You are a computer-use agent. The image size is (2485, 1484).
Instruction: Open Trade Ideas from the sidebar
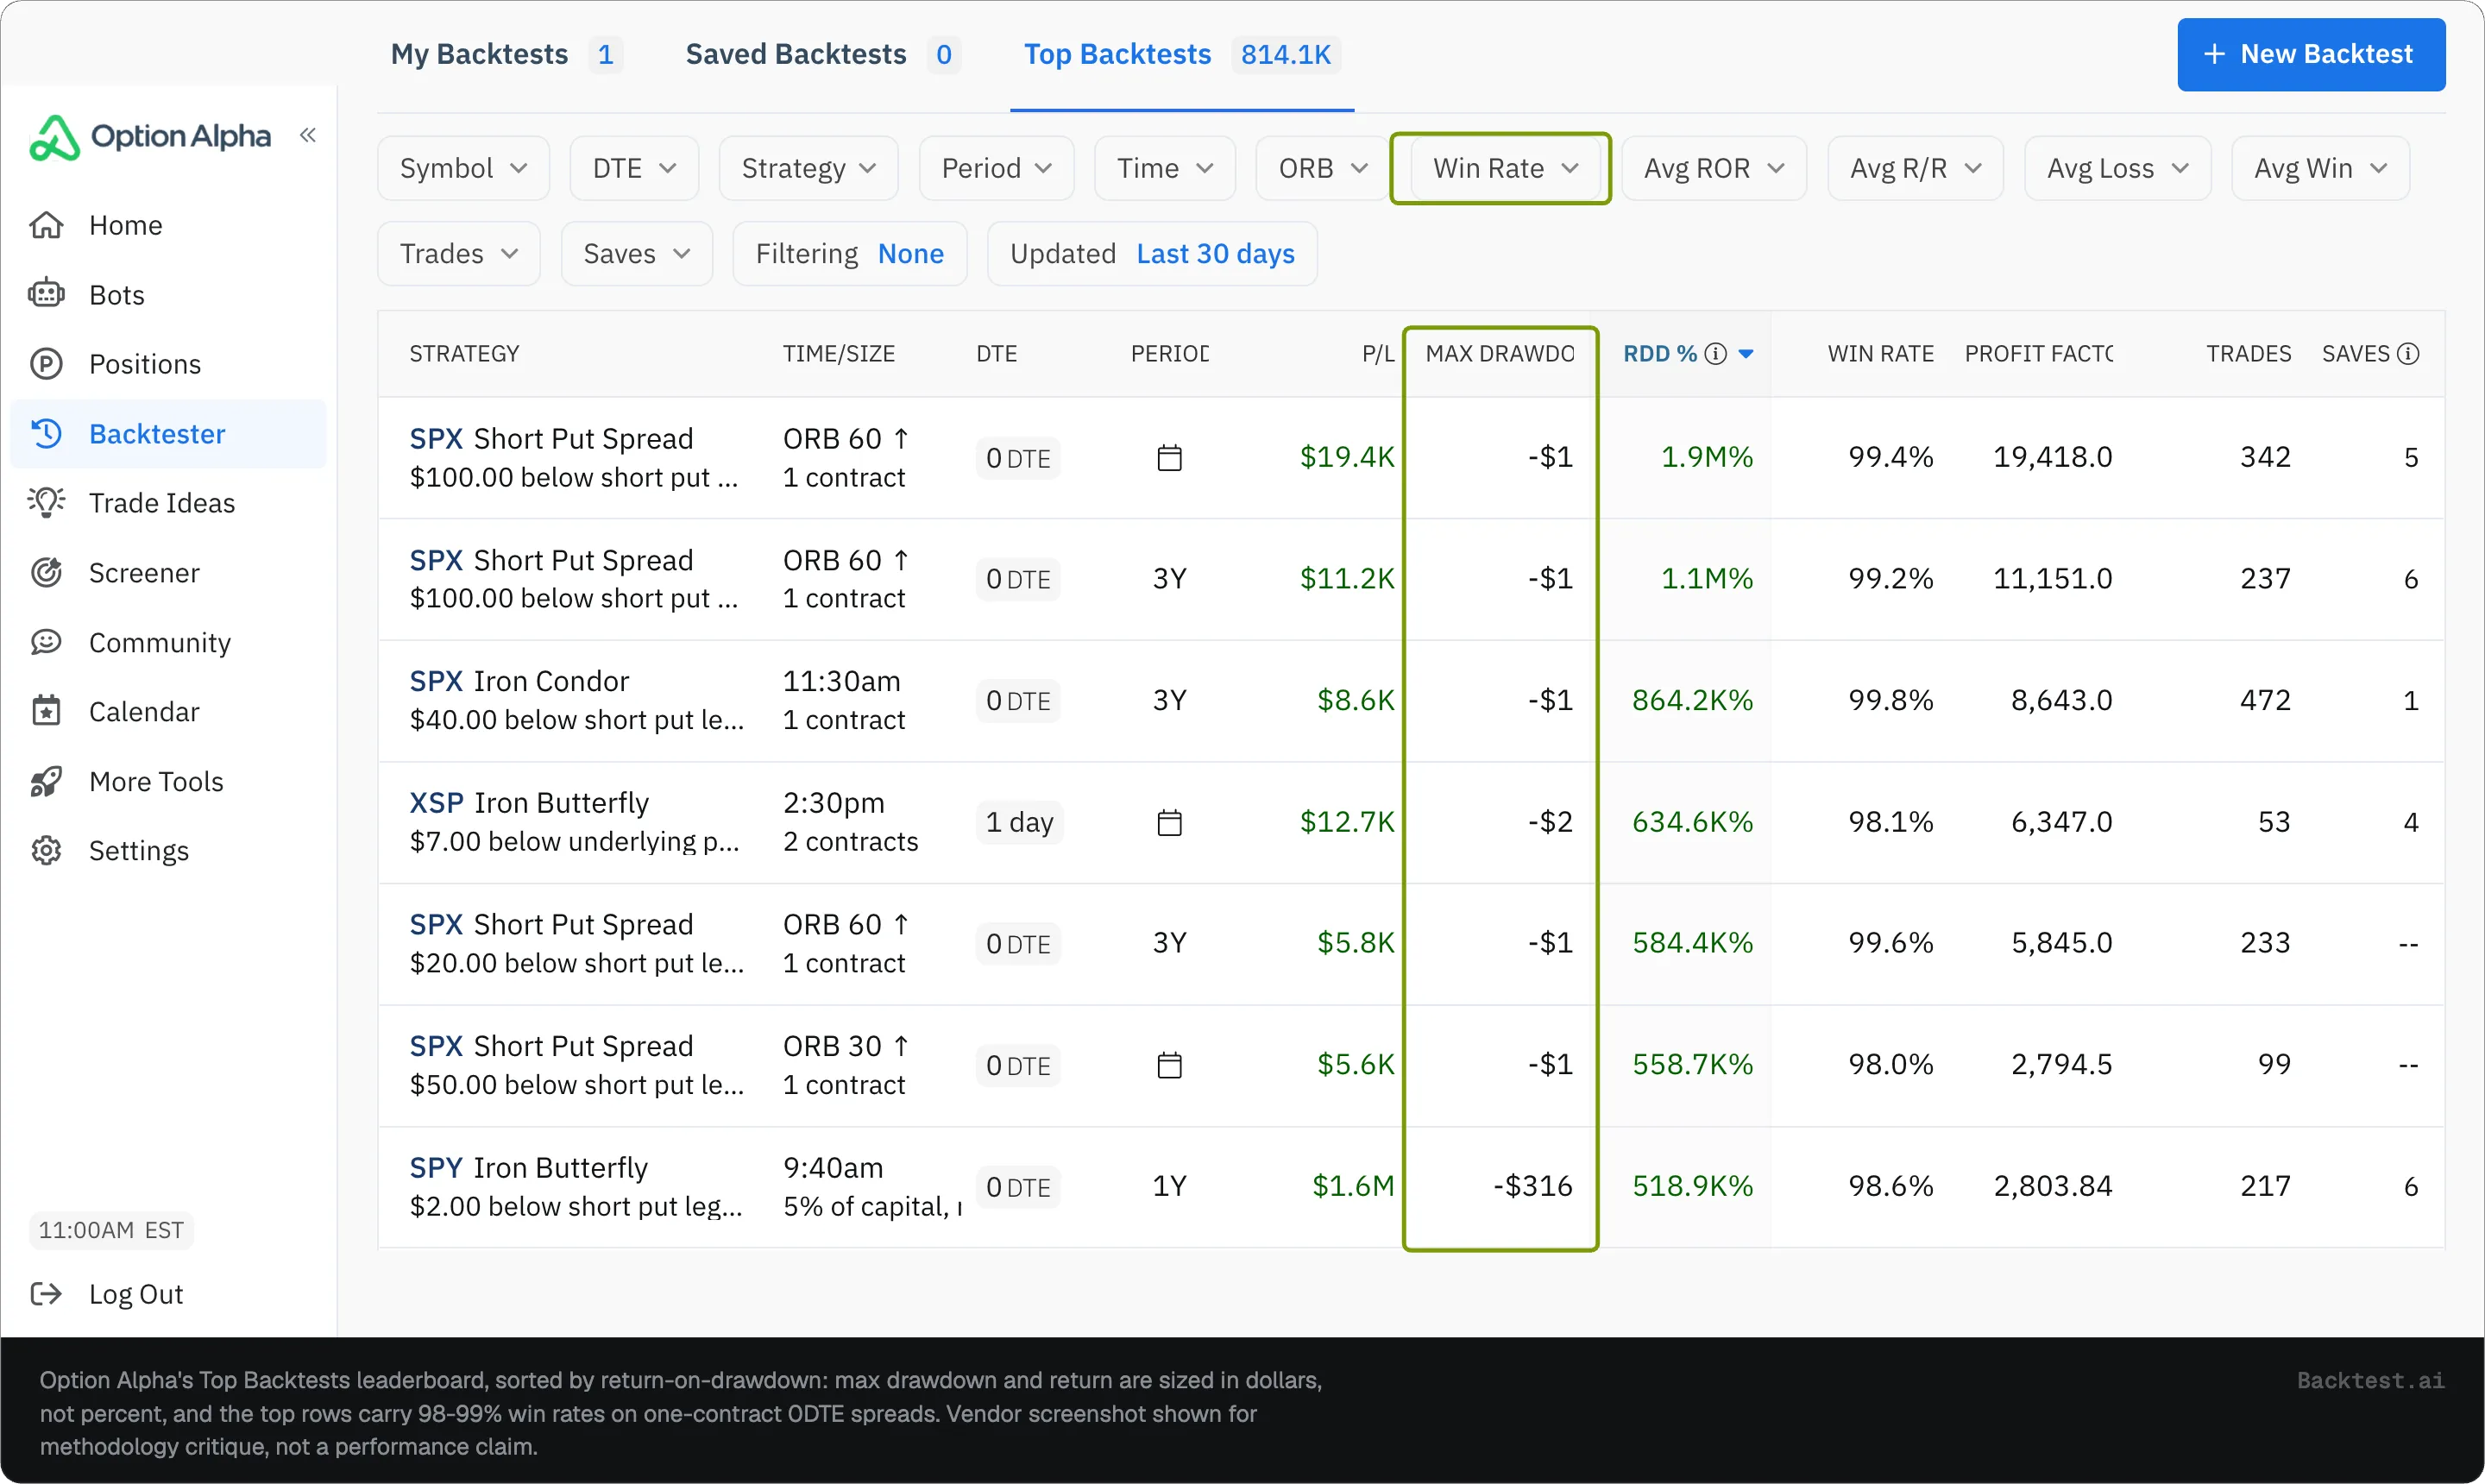168,502
